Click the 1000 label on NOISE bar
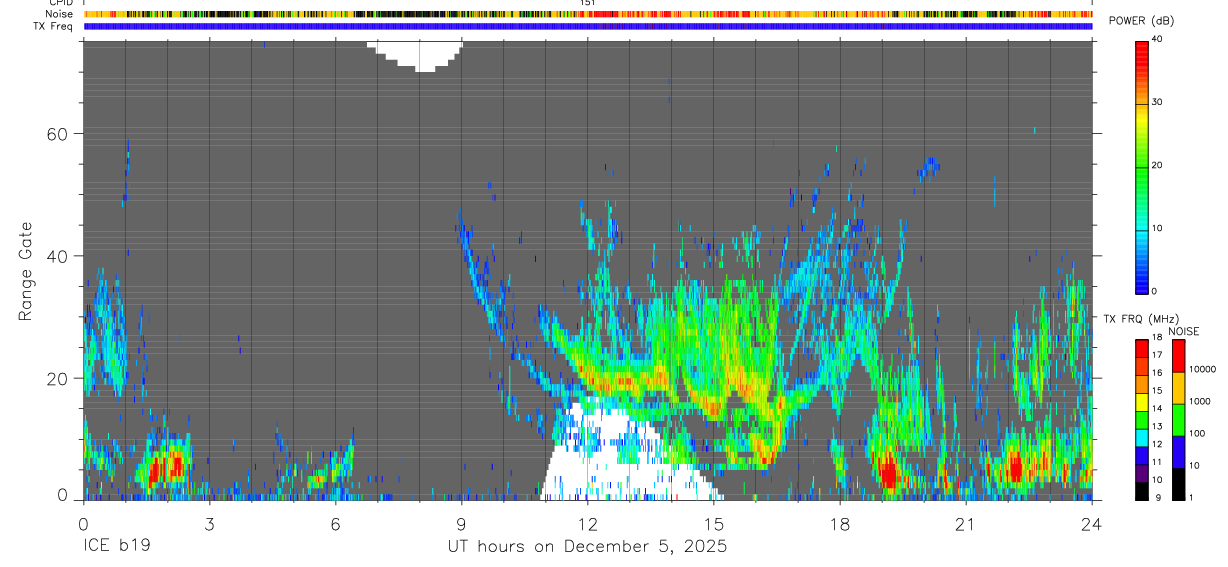Viewport: 1228px width, 567px height. (1199, 401)
